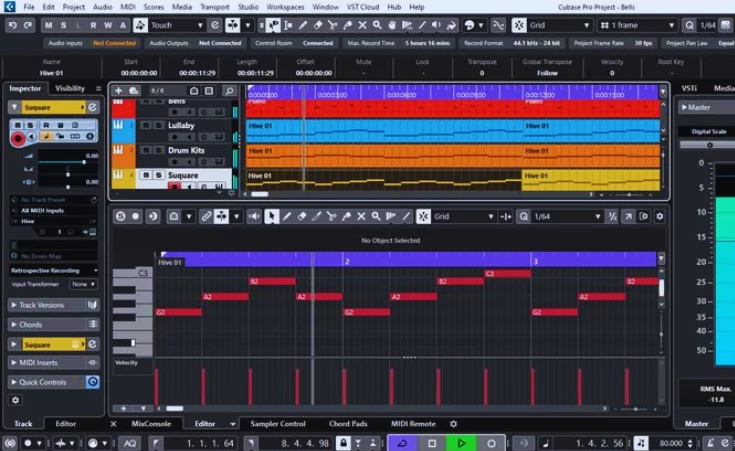Select the Glue tool in the key editor
This screenshot has width=735, height=451.
click(346, 216)
